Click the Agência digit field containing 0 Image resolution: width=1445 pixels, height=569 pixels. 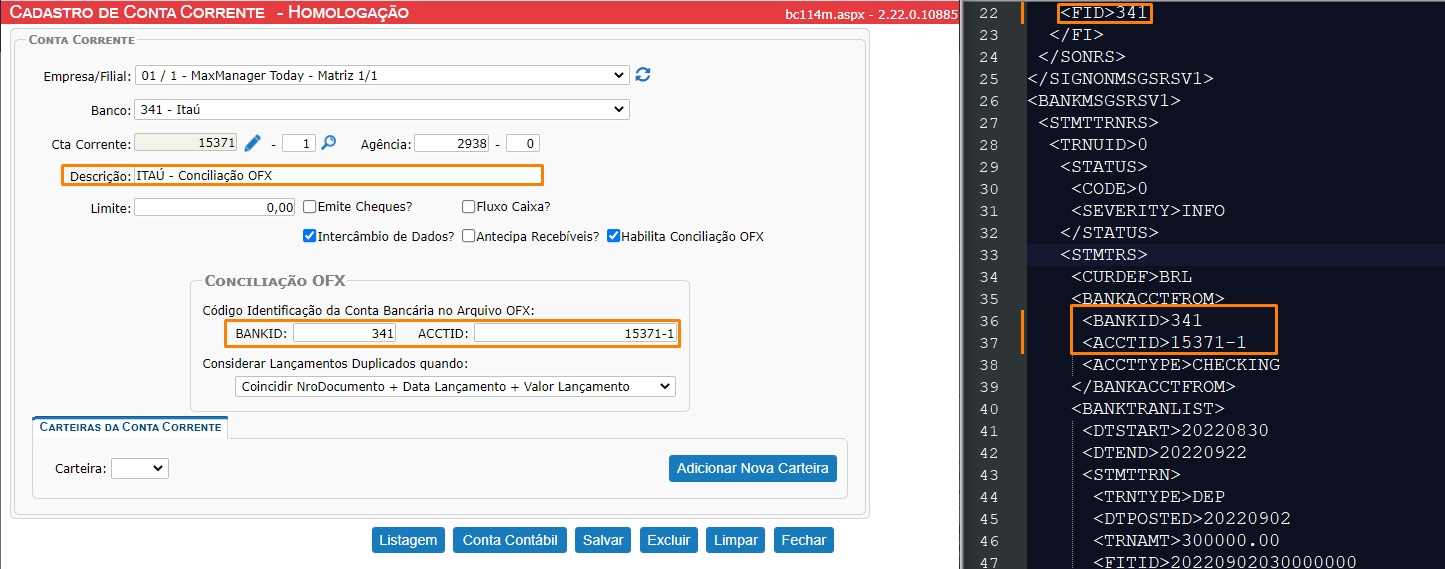[x=523, y=143]
